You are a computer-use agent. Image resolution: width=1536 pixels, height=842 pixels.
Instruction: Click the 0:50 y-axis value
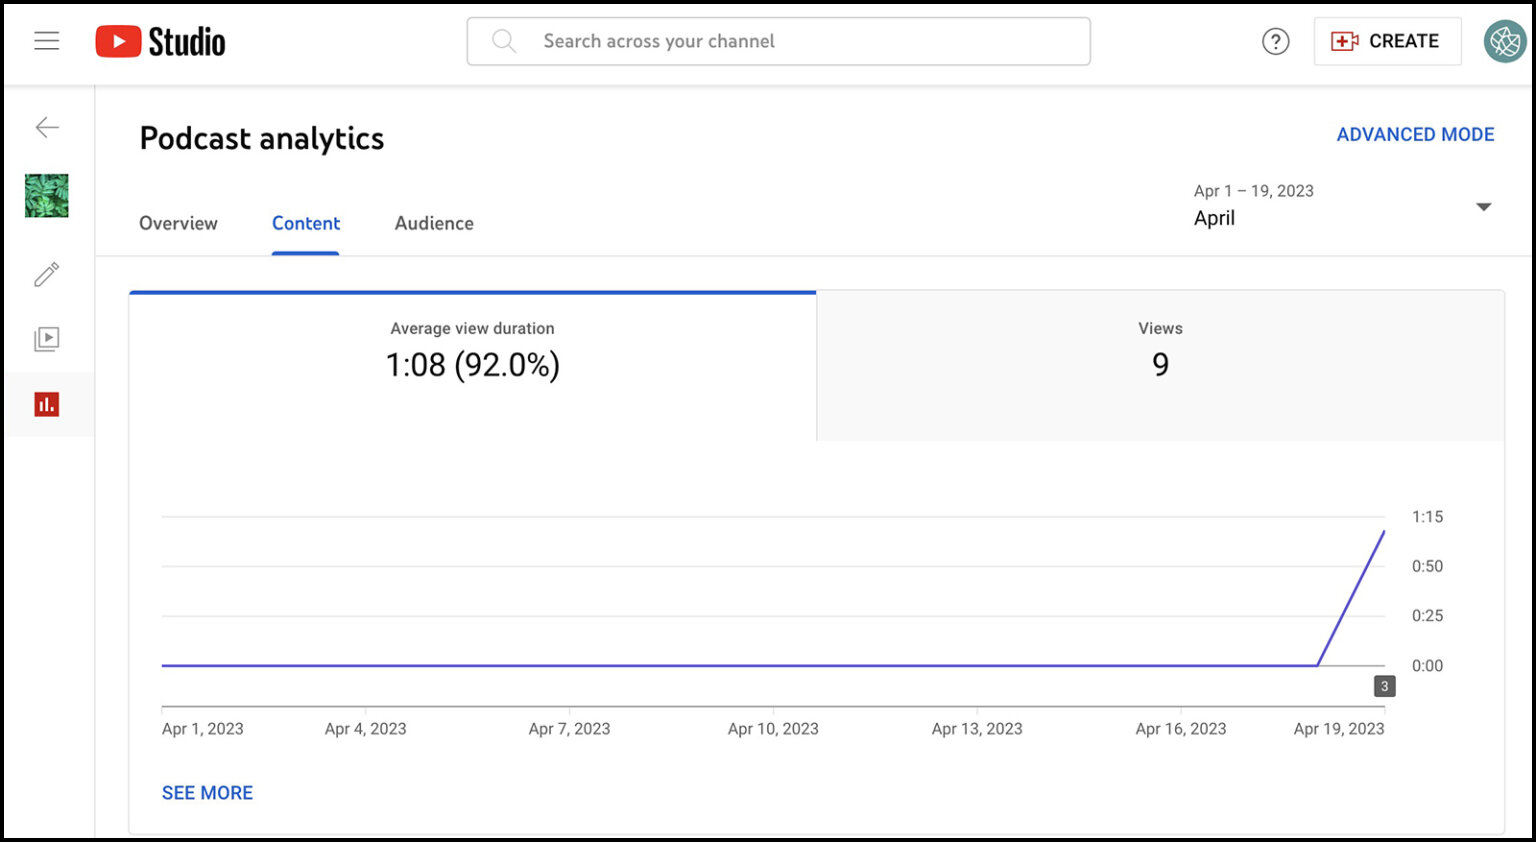[1427, 566]
